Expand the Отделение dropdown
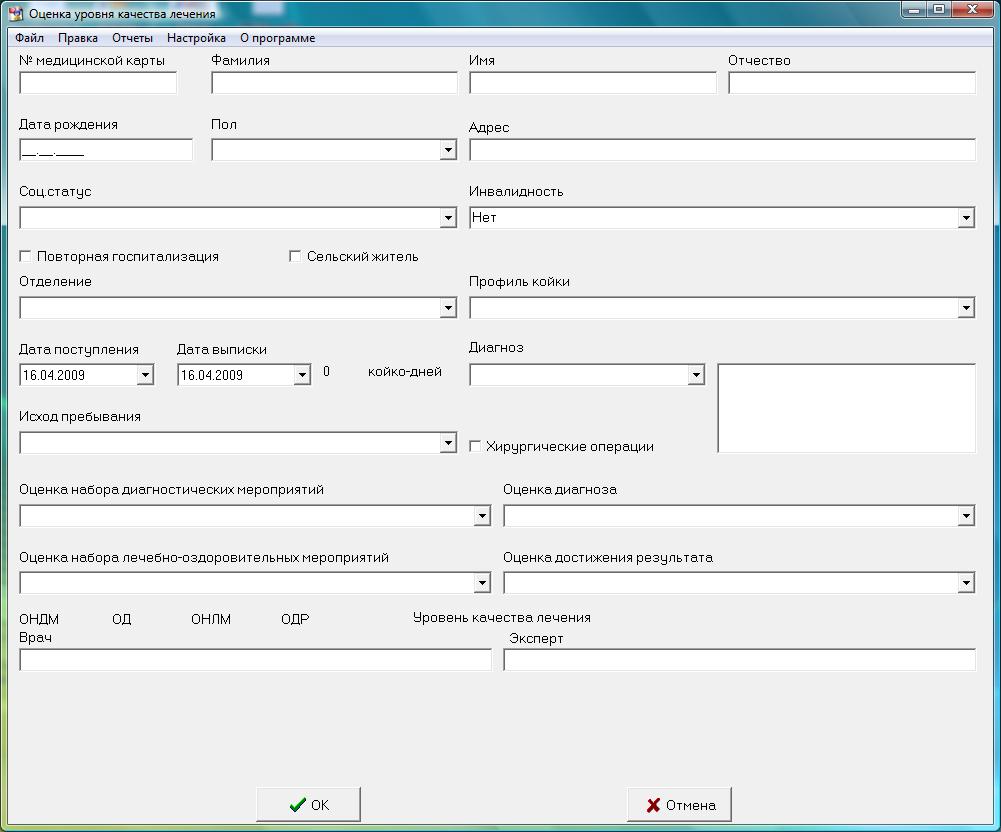Viewport: 1001px width, 832px height. click(x=448, y=308)
